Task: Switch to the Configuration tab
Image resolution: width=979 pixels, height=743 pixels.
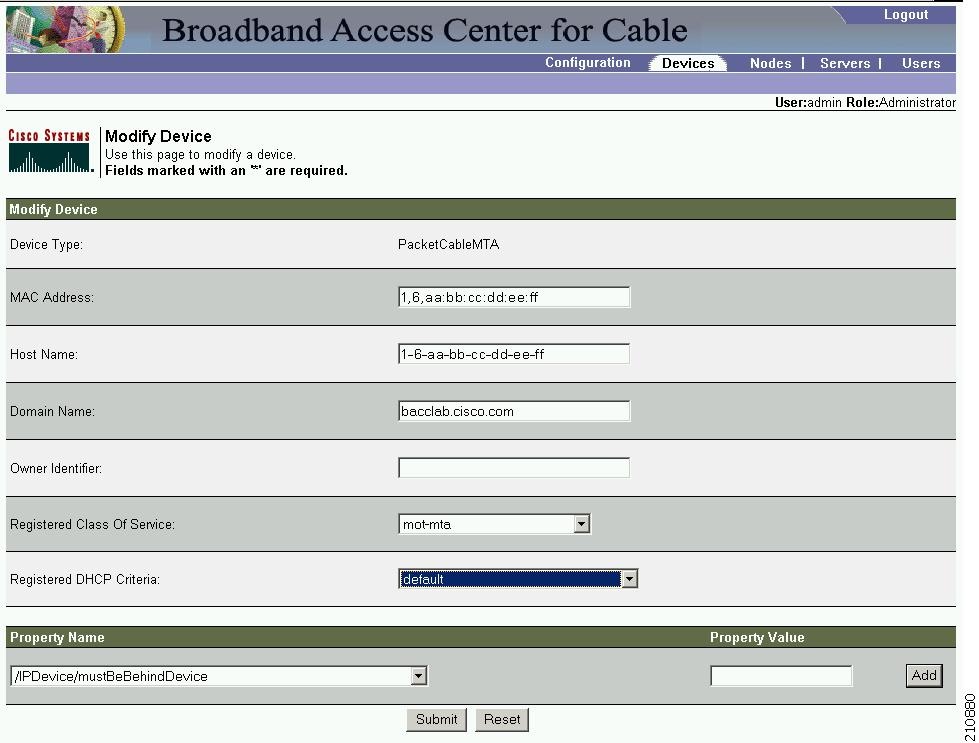Action: click(588, 62)
